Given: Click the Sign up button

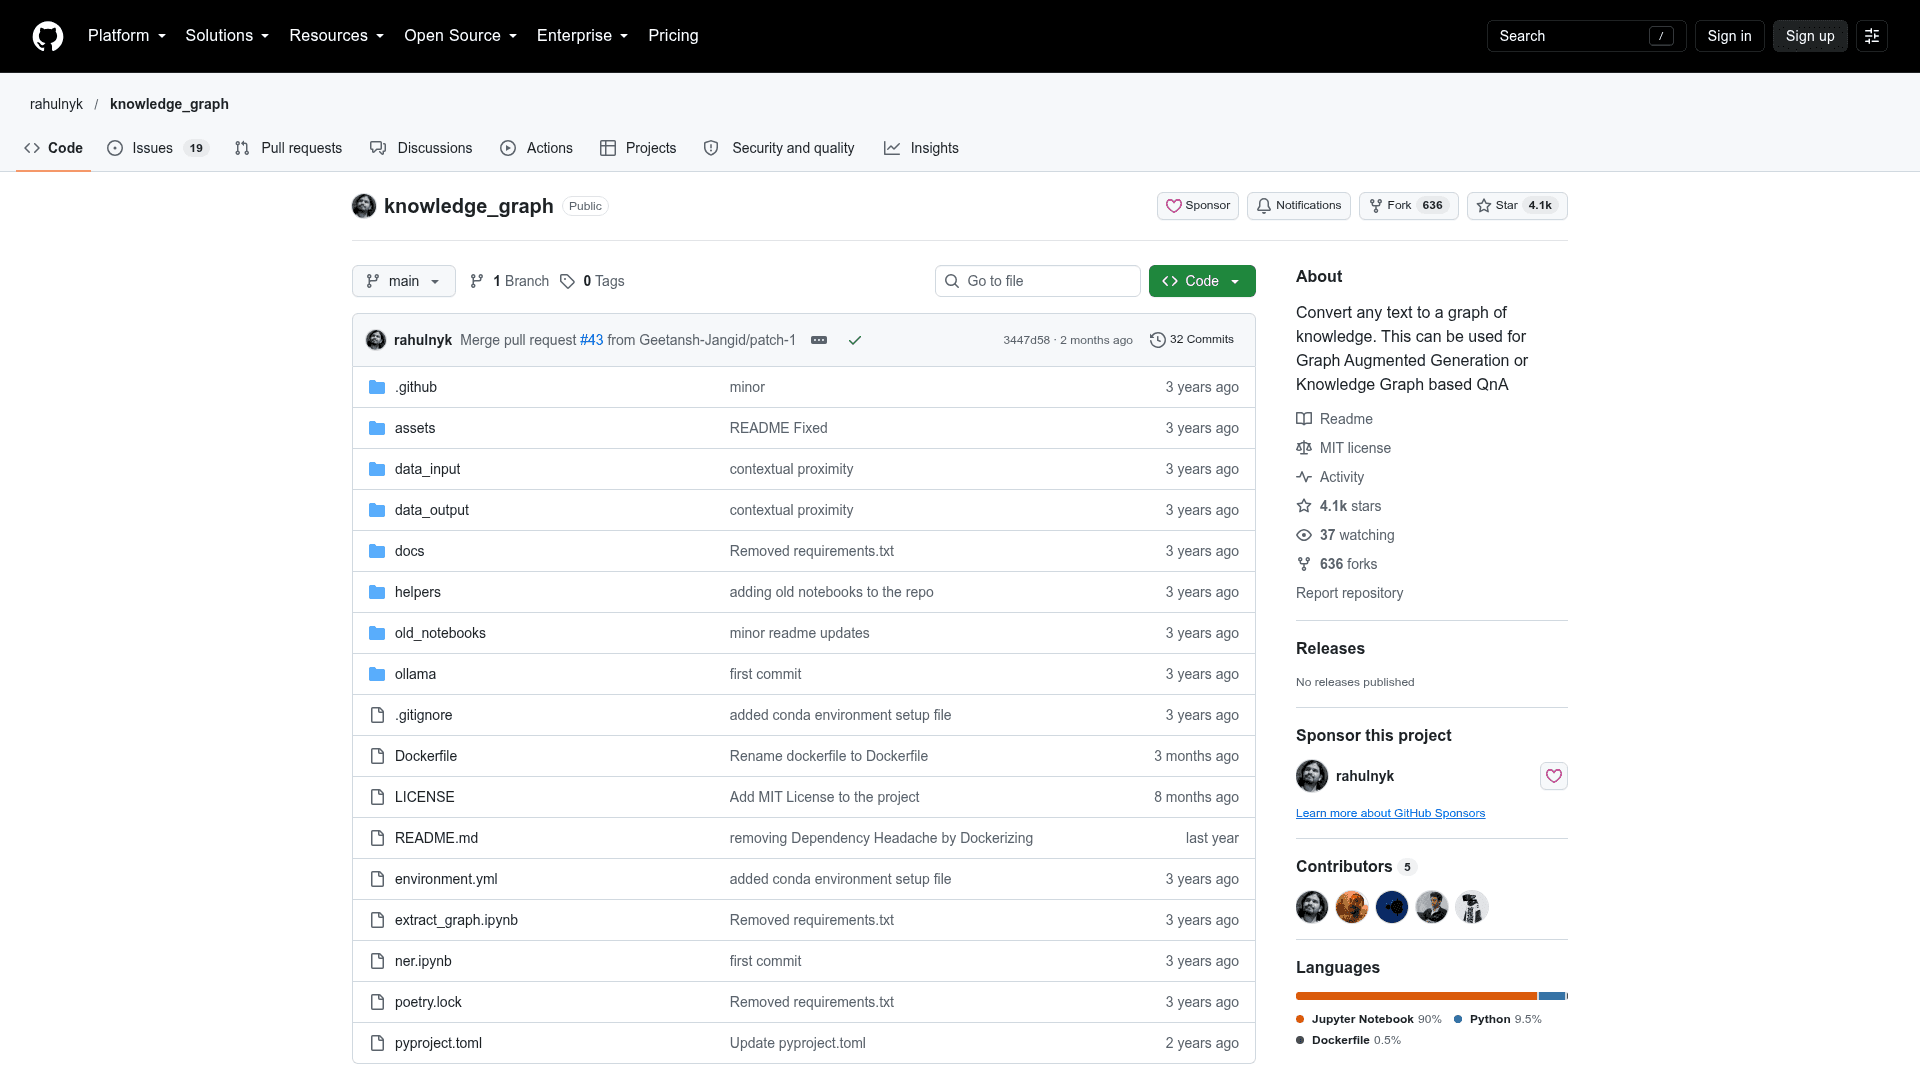Looking at the screenshot, I should tap(1810, 36).
